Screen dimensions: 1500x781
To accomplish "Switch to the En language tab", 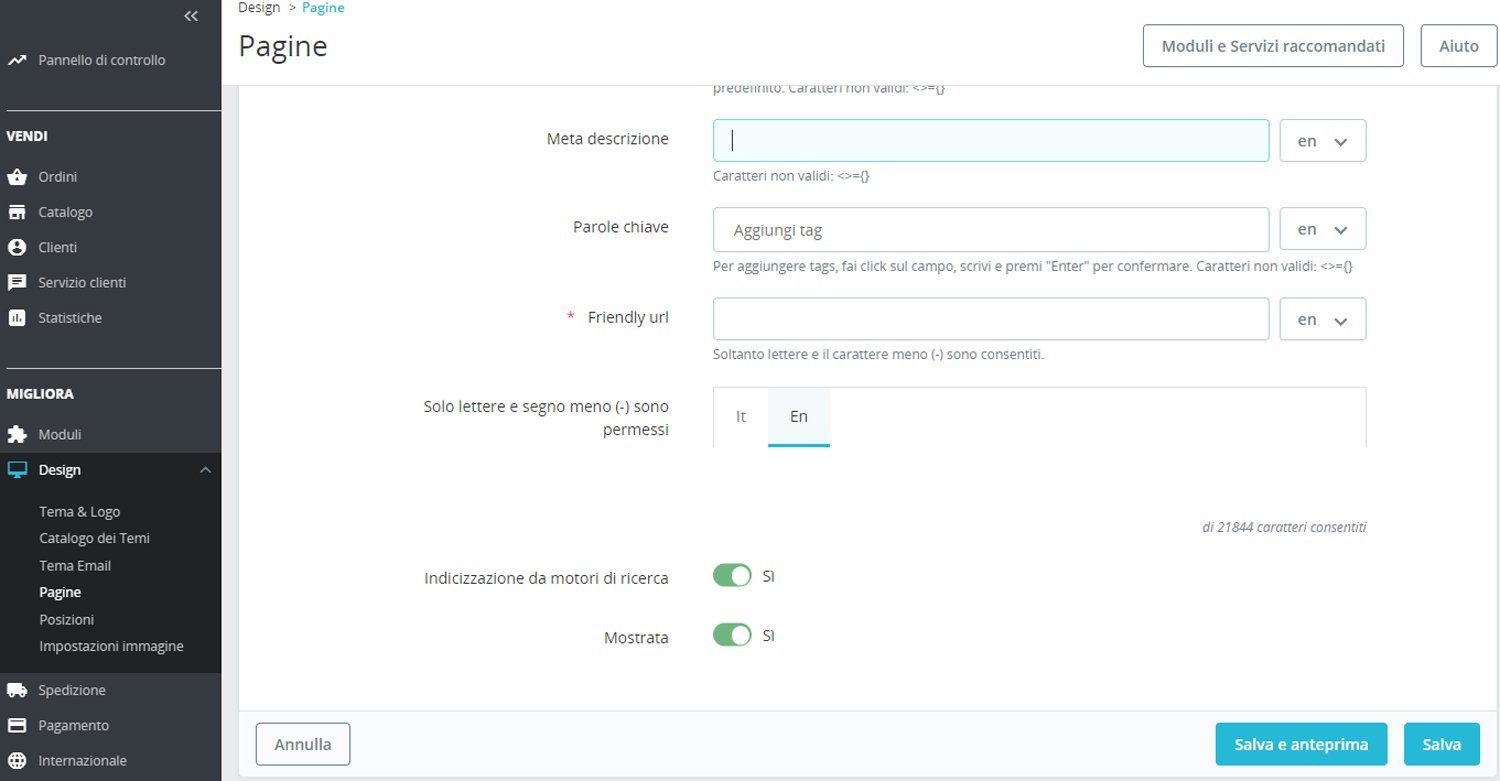I will click(799, 416).
